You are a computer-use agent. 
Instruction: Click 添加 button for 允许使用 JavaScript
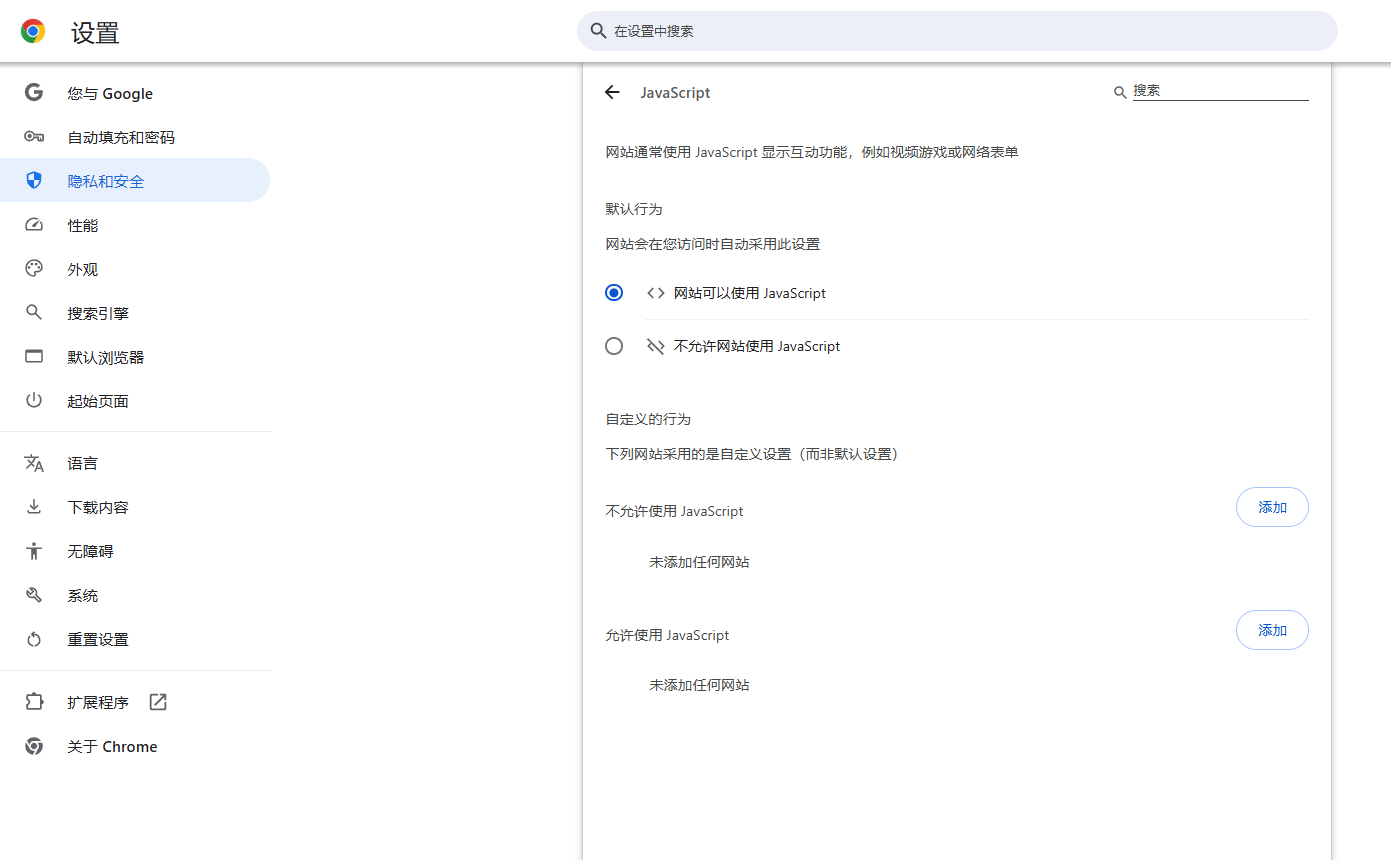1272,630
